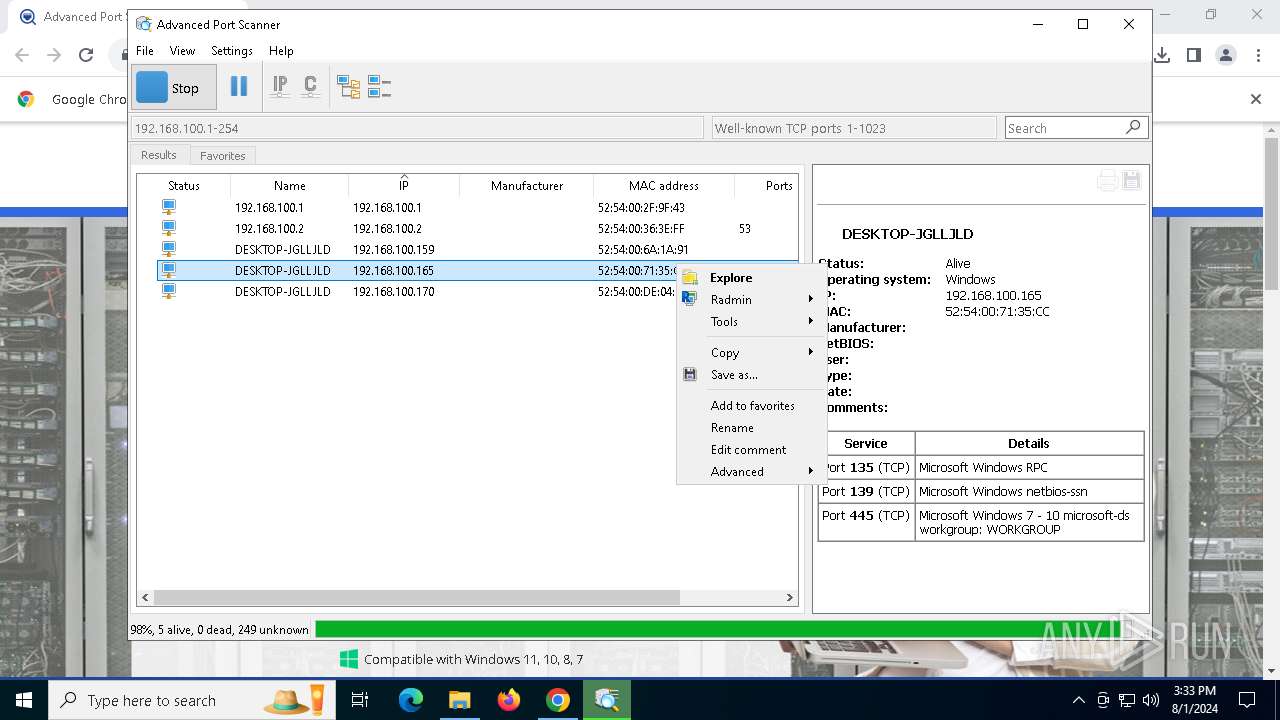Click the horizontal scrollbar of the results list
This screenshot has height=720, width=1280.
click(x=416, y=597)
